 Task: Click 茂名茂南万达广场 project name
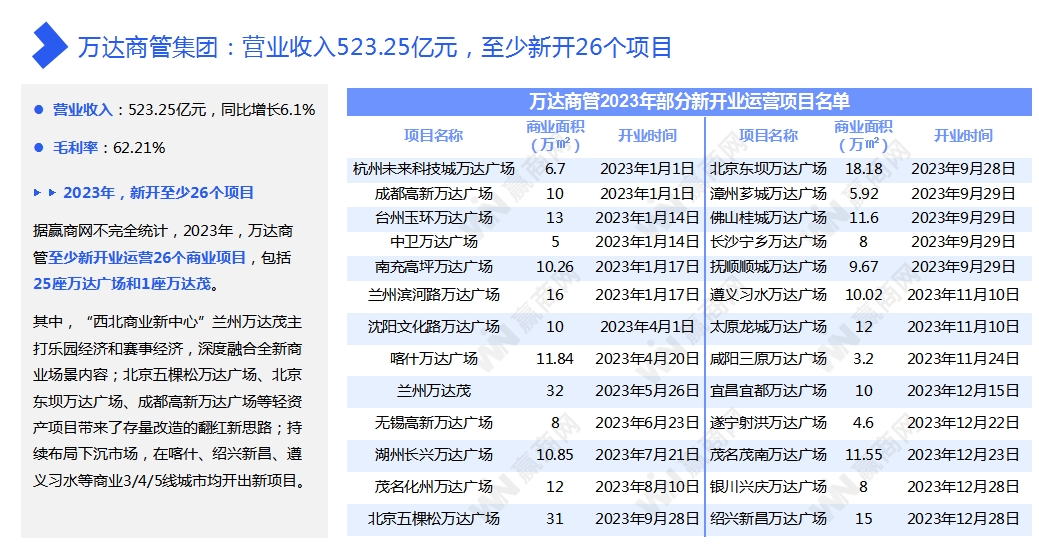[x=769, y=455]
